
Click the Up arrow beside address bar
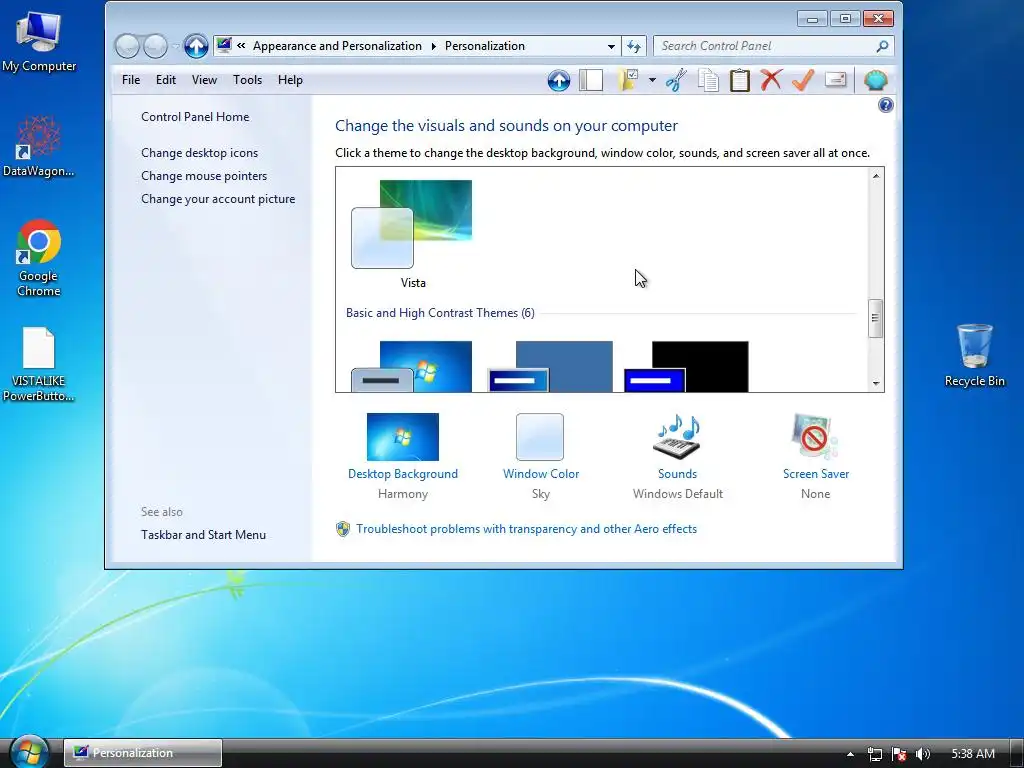195,46
